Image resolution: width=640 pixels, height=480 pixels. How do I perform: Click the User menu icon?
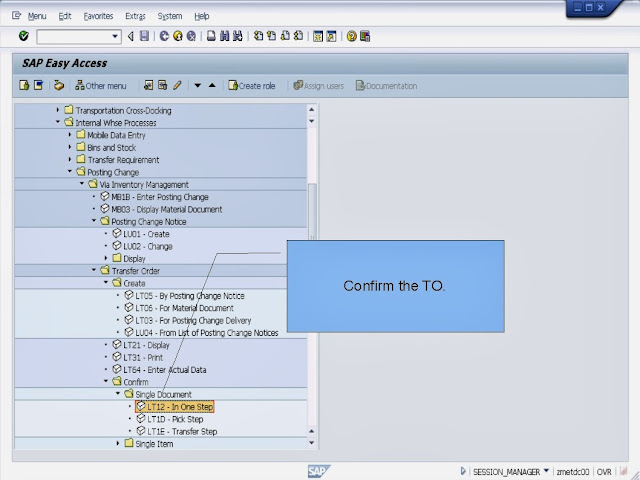click(24, 85)
